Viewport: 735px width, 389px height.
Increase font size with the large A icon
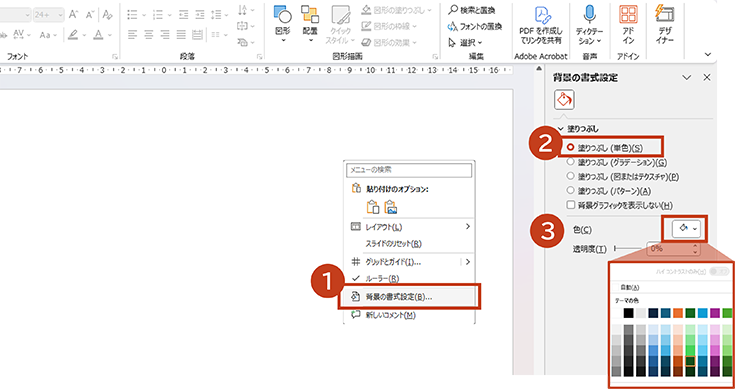point(73,15)
